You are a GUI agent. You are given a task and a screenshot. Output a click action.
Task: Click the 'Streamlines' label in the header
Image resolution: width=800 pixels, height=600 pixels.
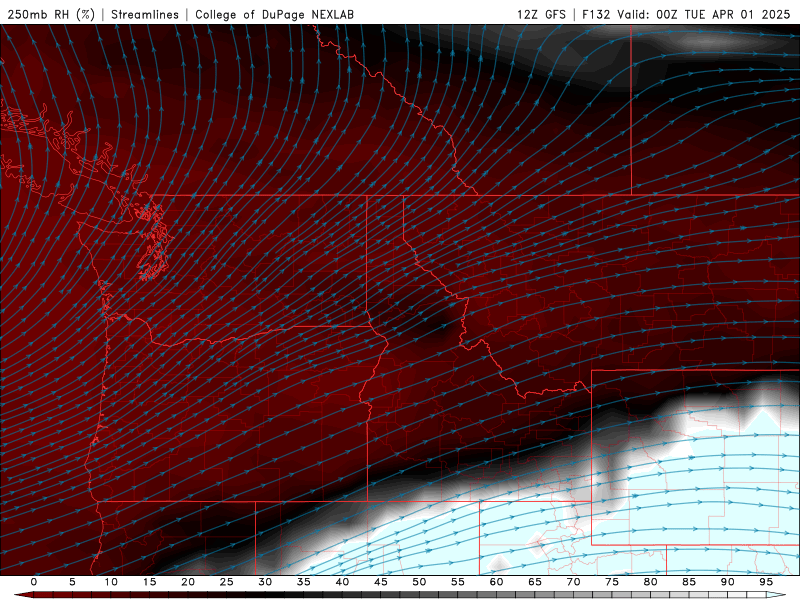pos(145,14)
